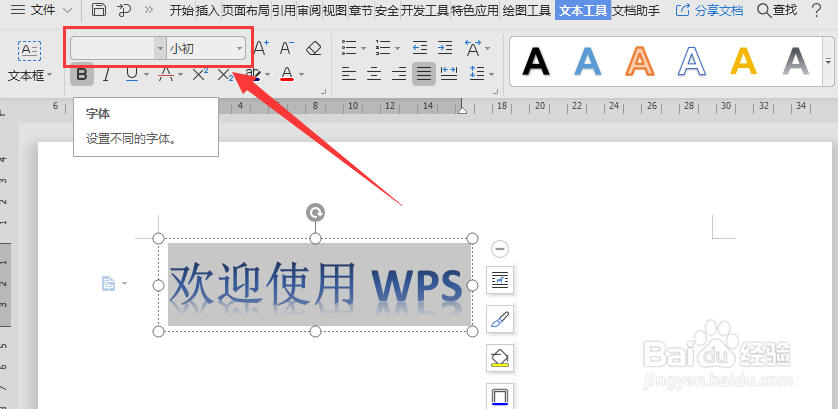The height and width of the screenshot is (409, 838).
Task: Decrease the paragraph indent
Action: coord(420,48)
